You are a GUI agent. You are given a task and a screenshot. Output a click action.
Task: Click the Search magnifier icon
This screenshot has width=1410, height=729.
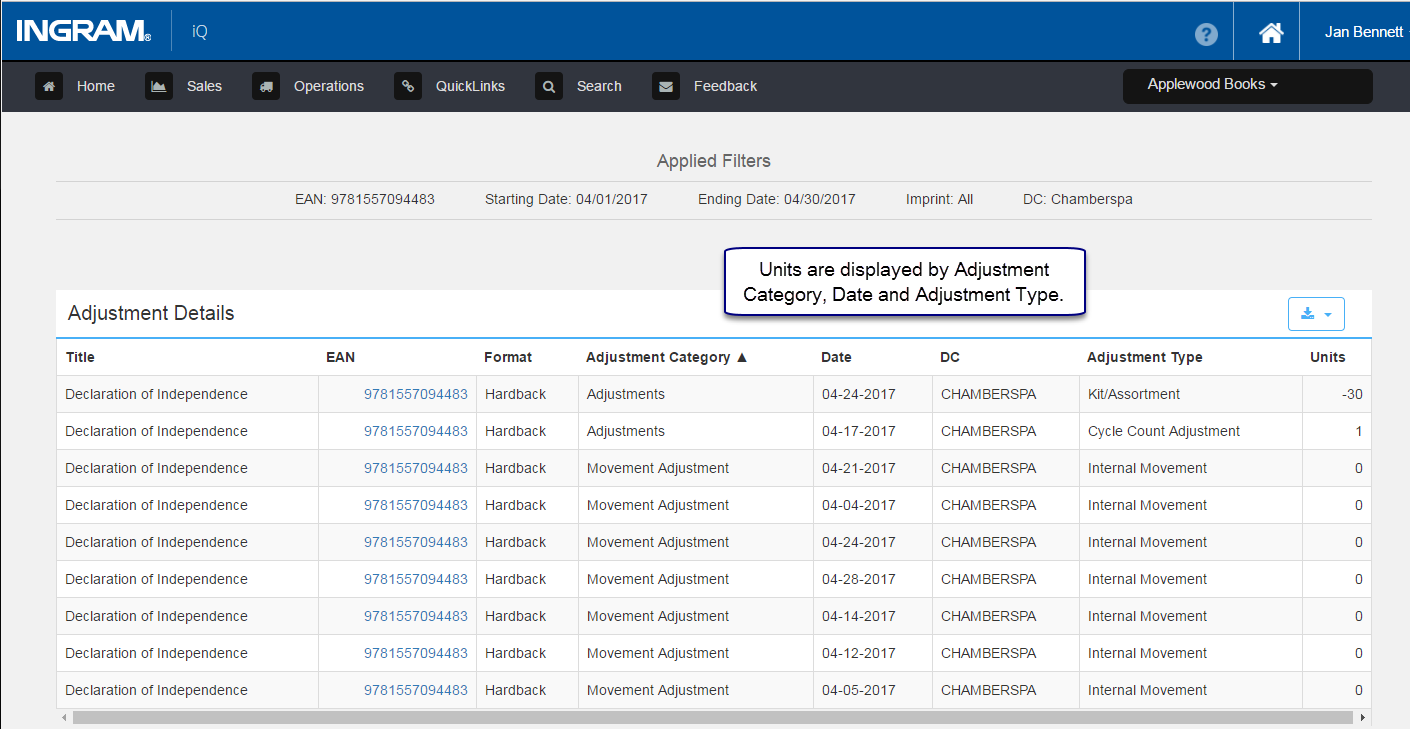[549, 86]
